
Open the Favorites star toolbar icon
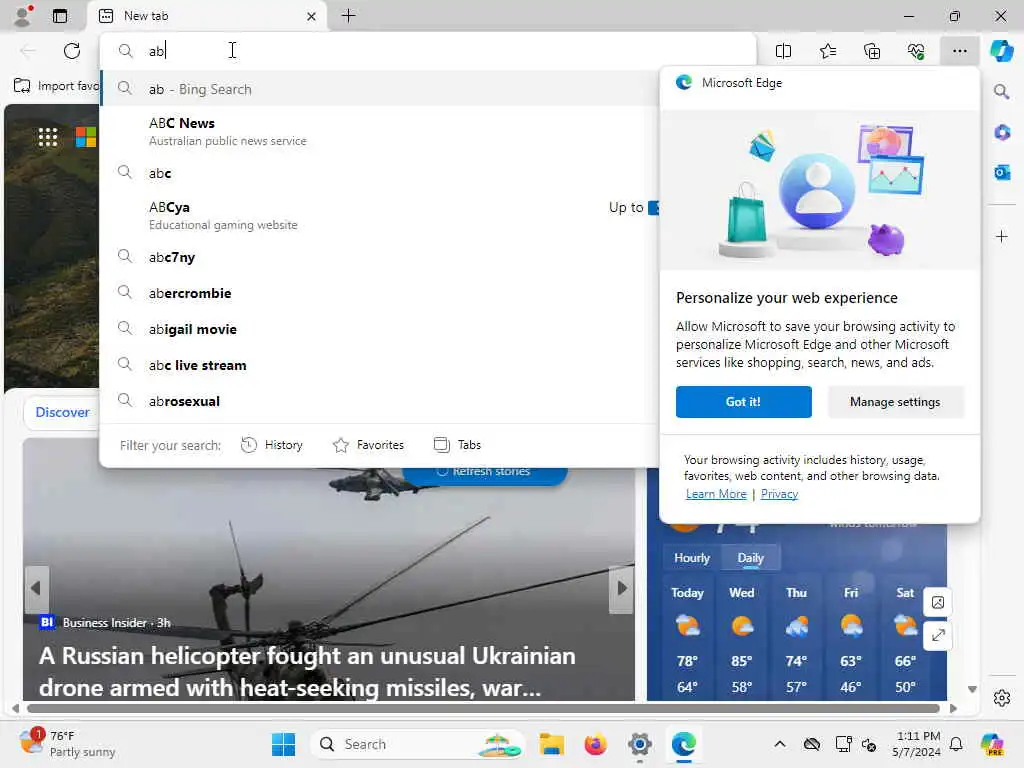(x=827, y=51)
